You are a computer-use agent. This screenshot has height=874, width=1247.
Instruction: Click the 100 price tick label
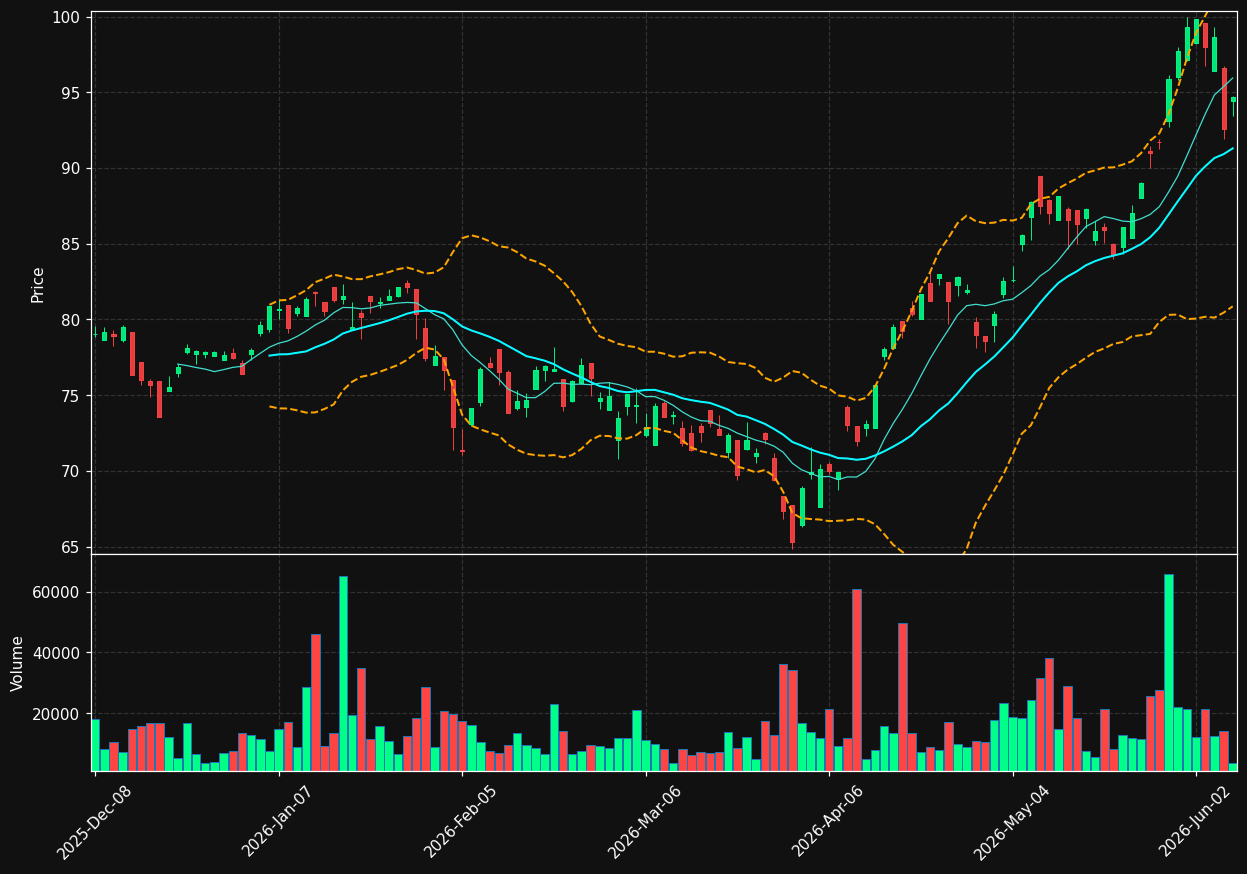[66, 17]
